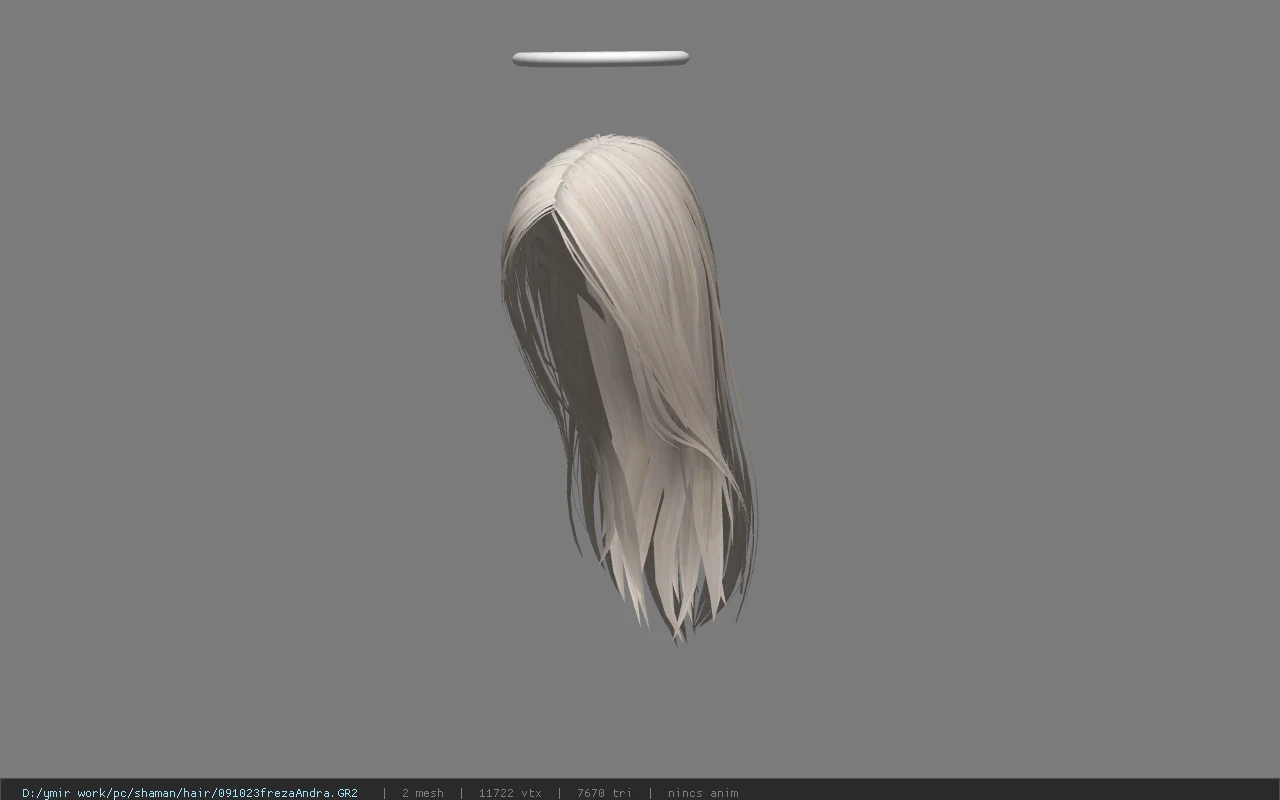Click the file path ending in 091023frezaAndra.GR2

190,793
